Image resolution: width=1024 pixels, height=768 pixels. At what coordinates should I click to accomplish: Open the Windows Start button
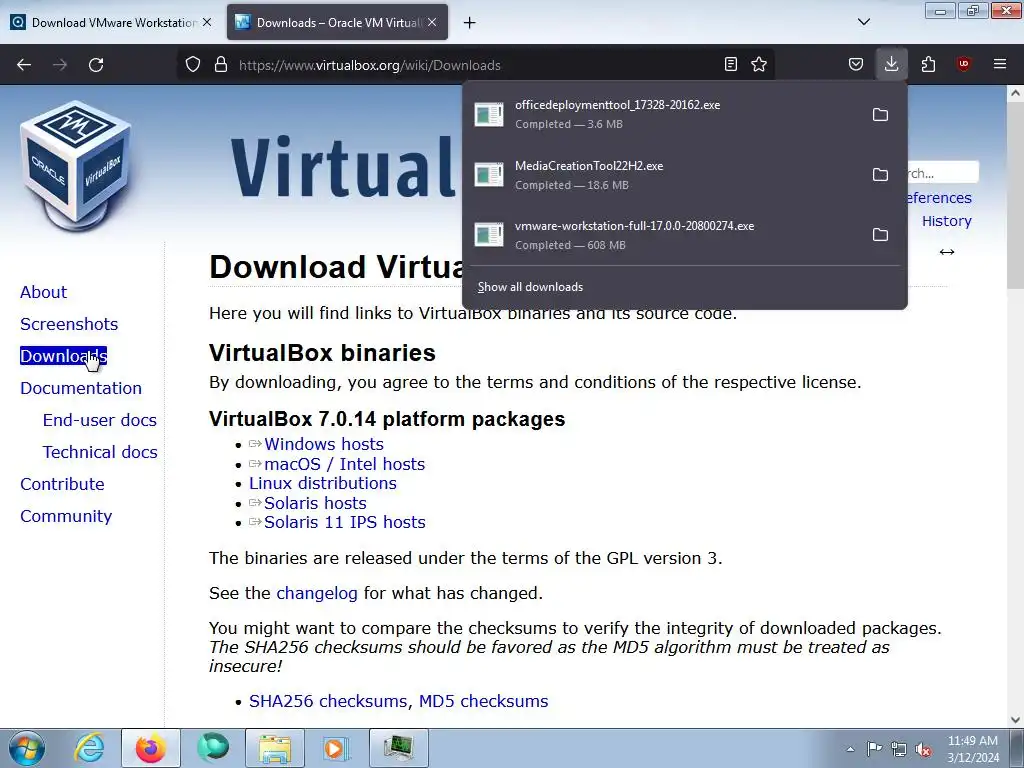pyautogui.click(x=27, y=748)
